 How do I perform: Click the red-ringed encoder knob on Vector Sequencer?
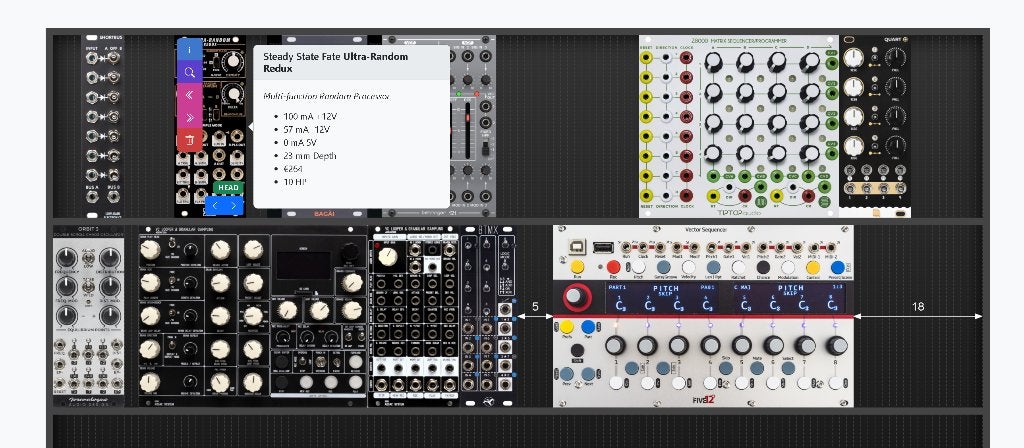(577, 297)
